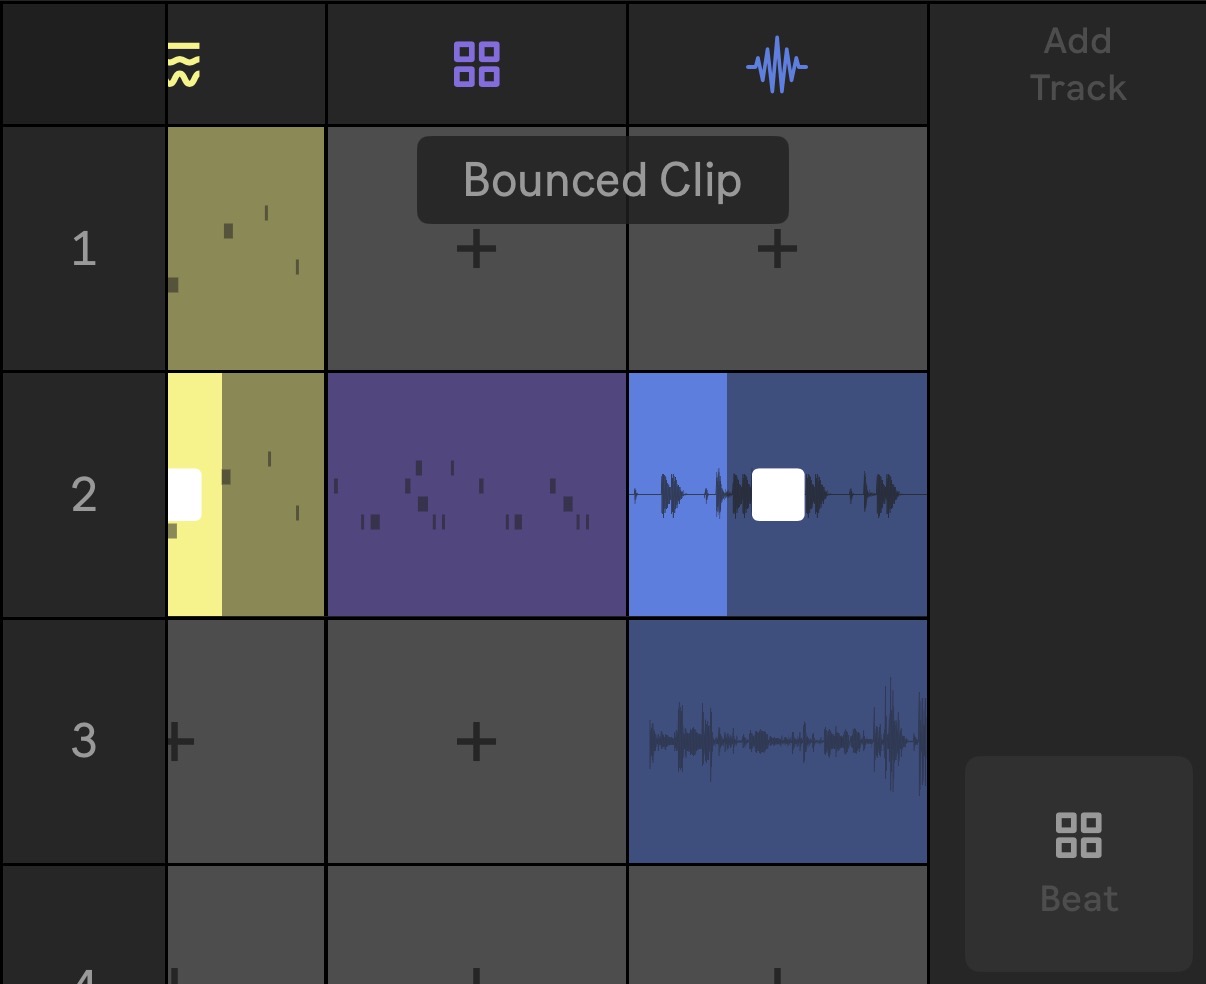Add a clip in audio track scene 1
Image resolution: width=1206 pixels, height=984 pixels.
777,248
